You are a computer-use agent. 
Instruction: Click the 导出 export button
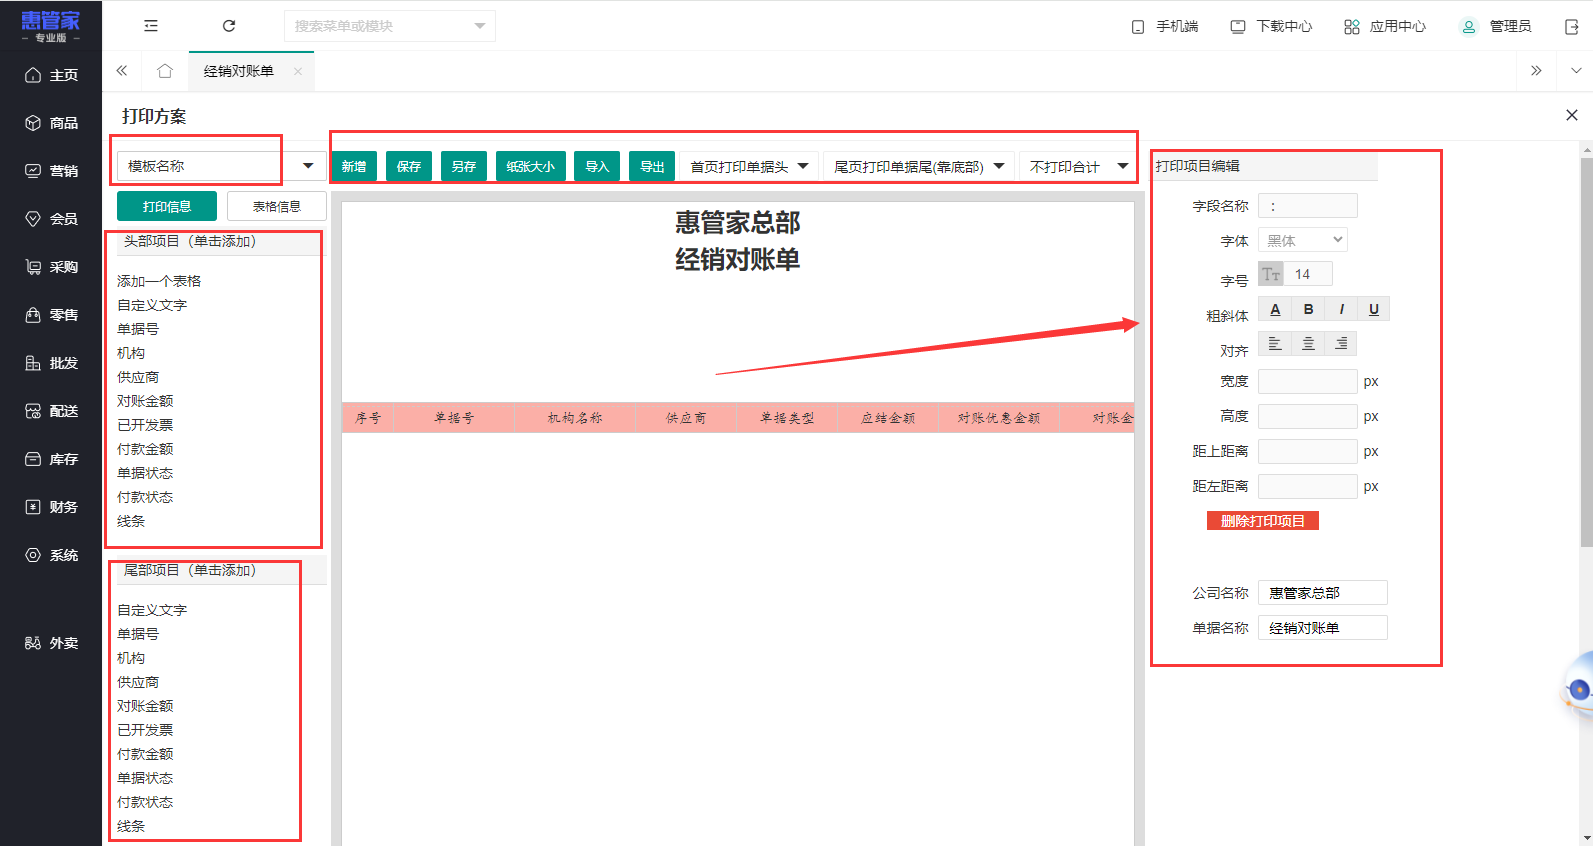tap(652, 166)
